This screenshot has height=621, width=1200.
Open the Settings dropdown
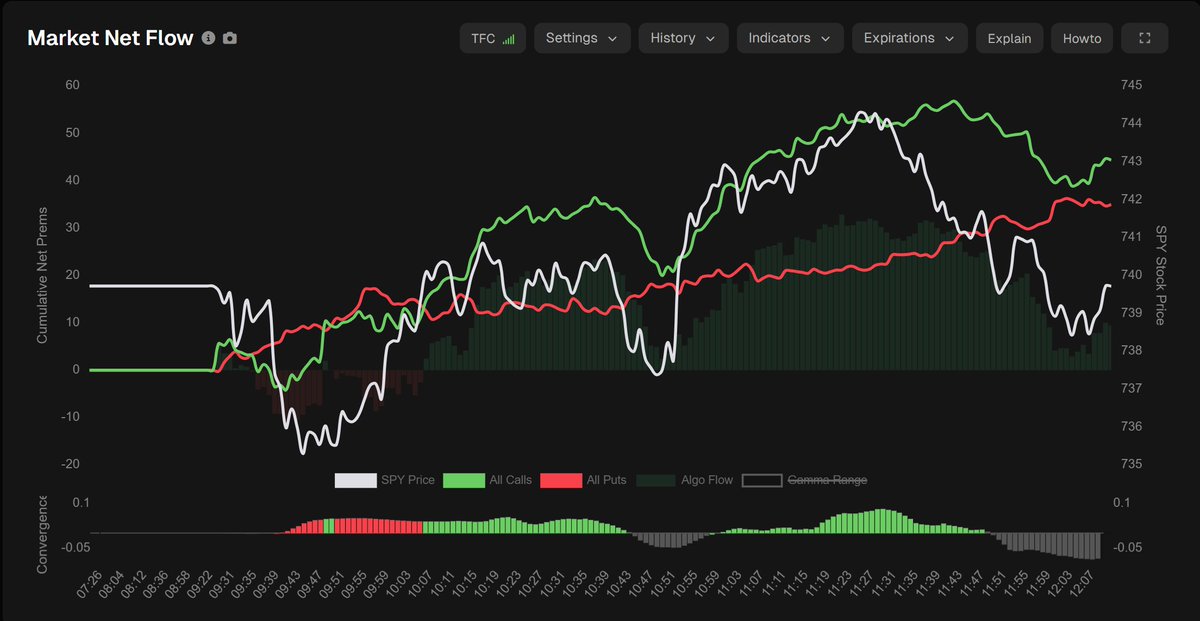pos(583,38)
